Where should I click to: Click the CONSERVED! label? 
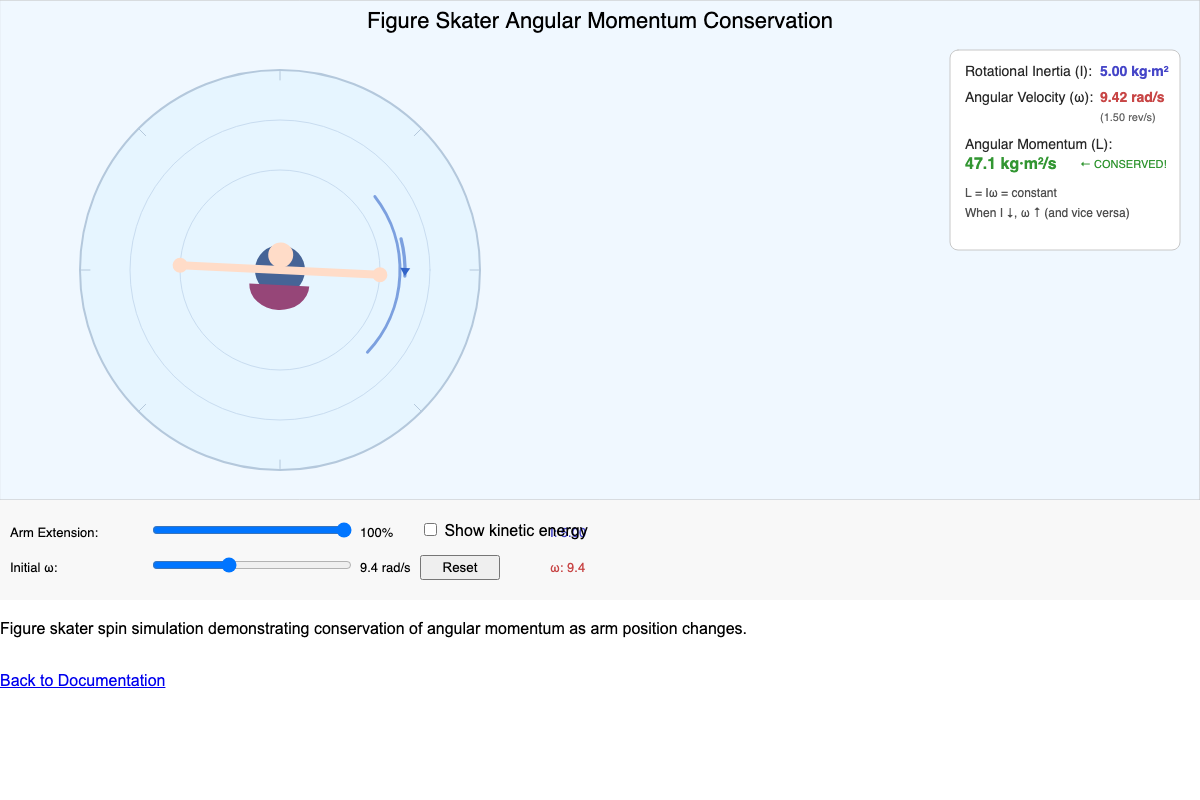(1122, 163)
